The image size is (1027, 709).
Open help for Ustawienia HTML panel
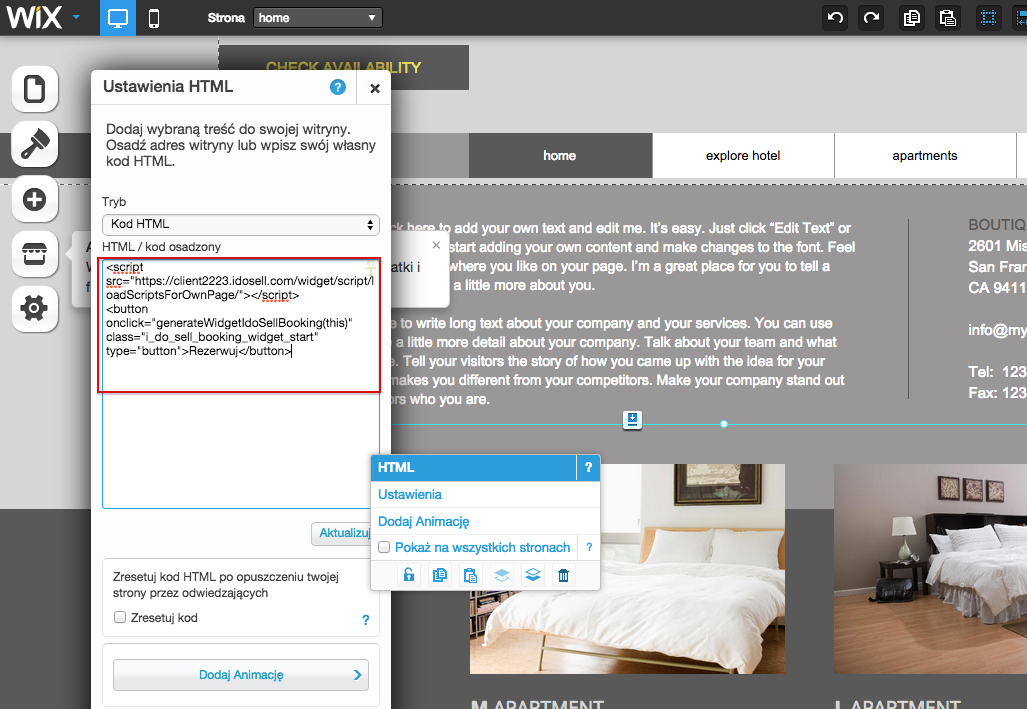[x=337, y=87]
